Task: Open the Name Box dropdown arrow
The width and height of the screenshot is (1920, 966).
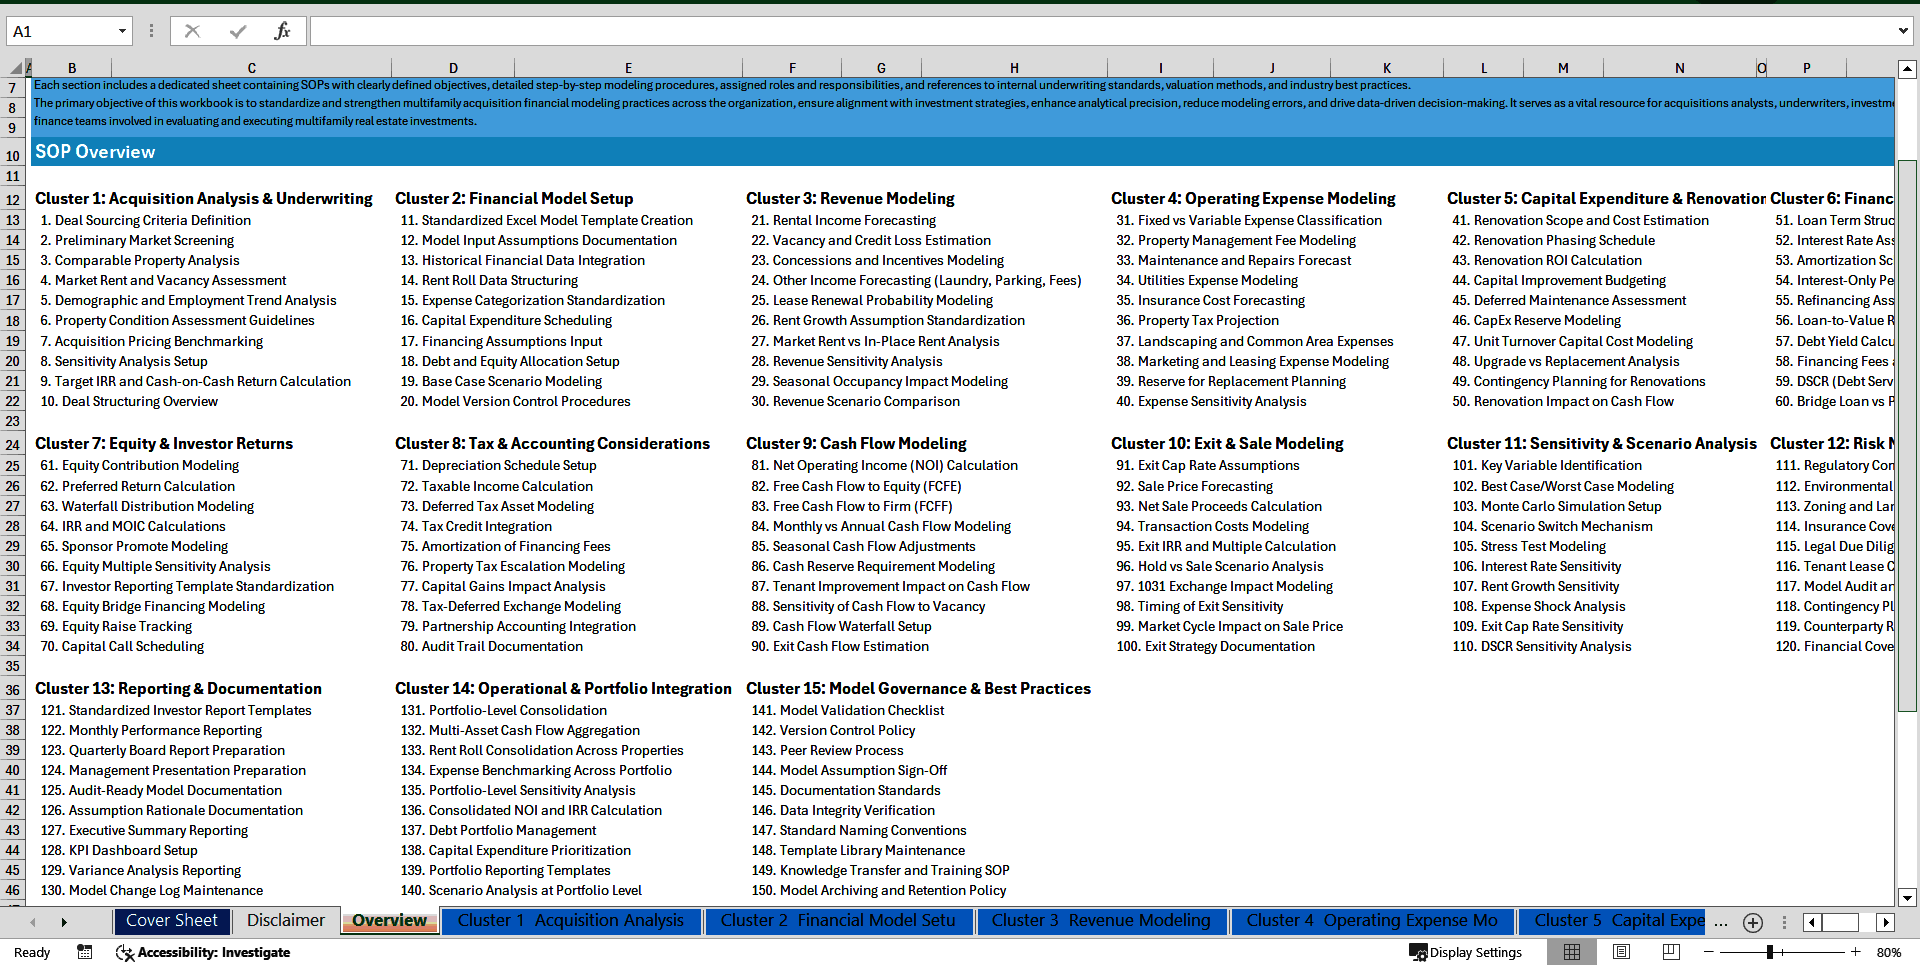Action: pyautogui.click(x=120, y=30)
